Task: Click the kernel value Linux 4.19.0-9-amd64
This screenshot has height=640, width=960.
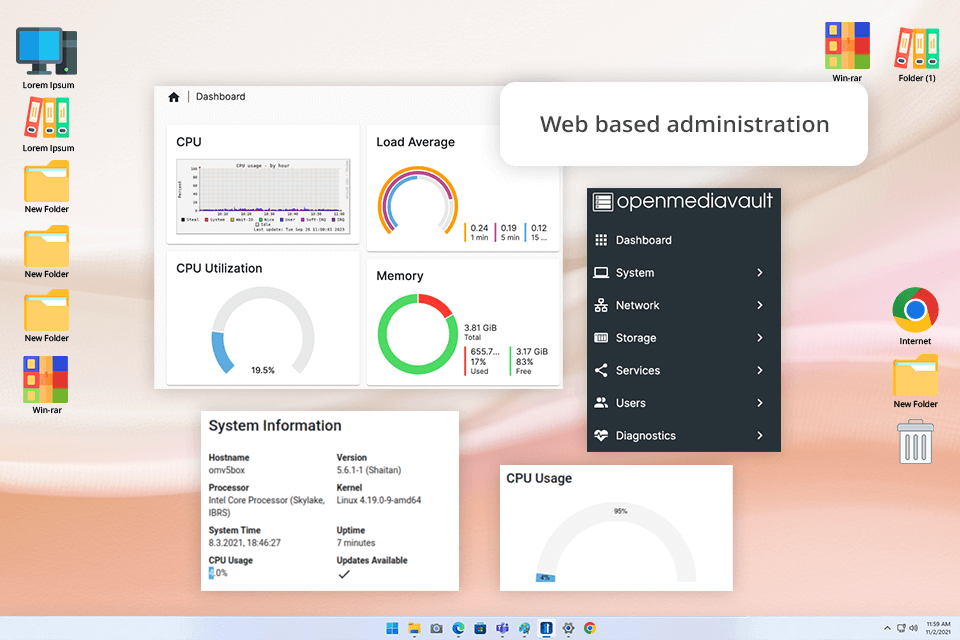Action: 378,500
